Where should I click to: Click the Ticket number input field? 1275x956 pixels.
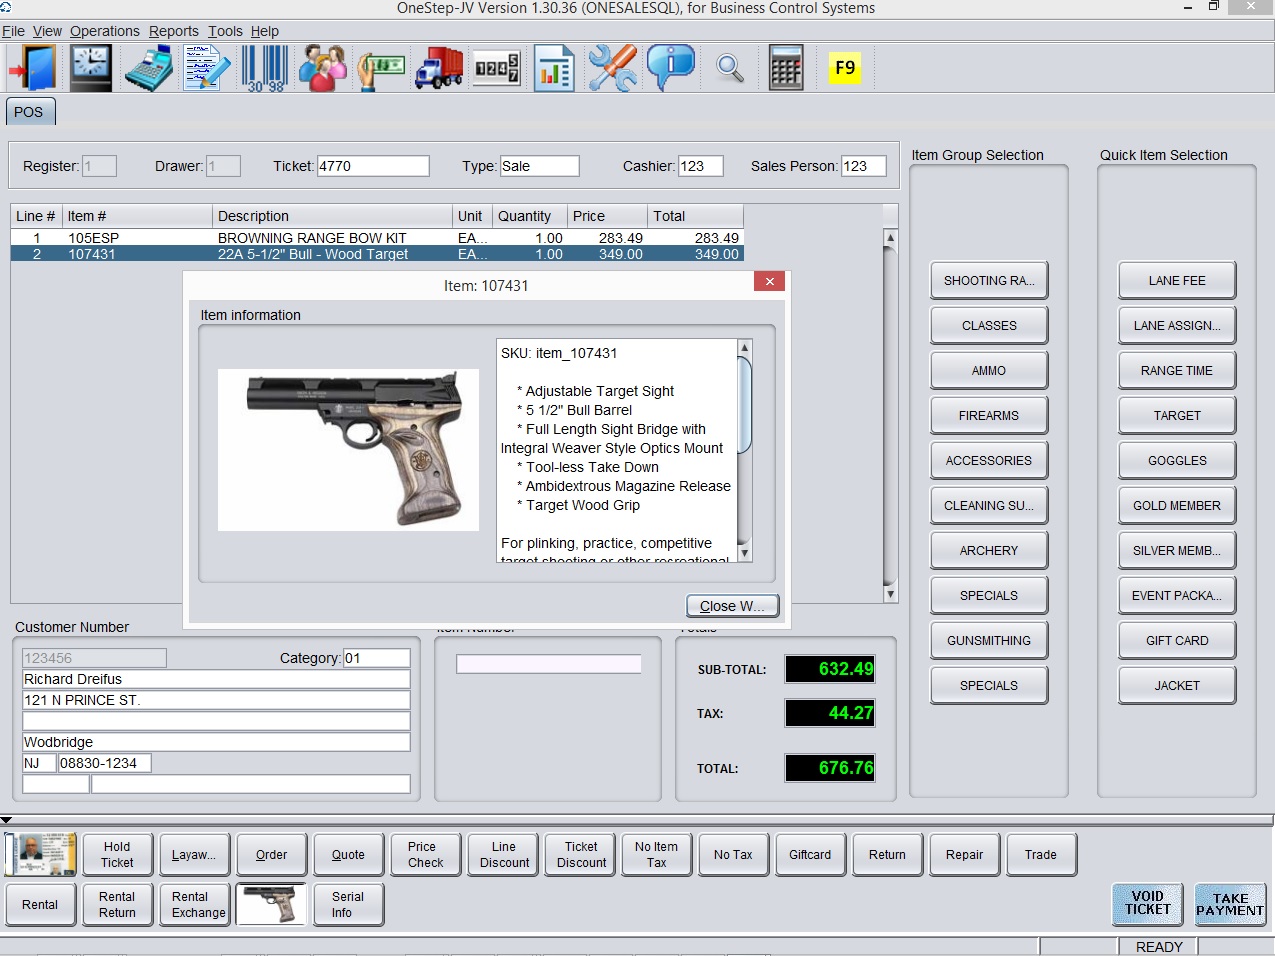(x=372, y=166)
